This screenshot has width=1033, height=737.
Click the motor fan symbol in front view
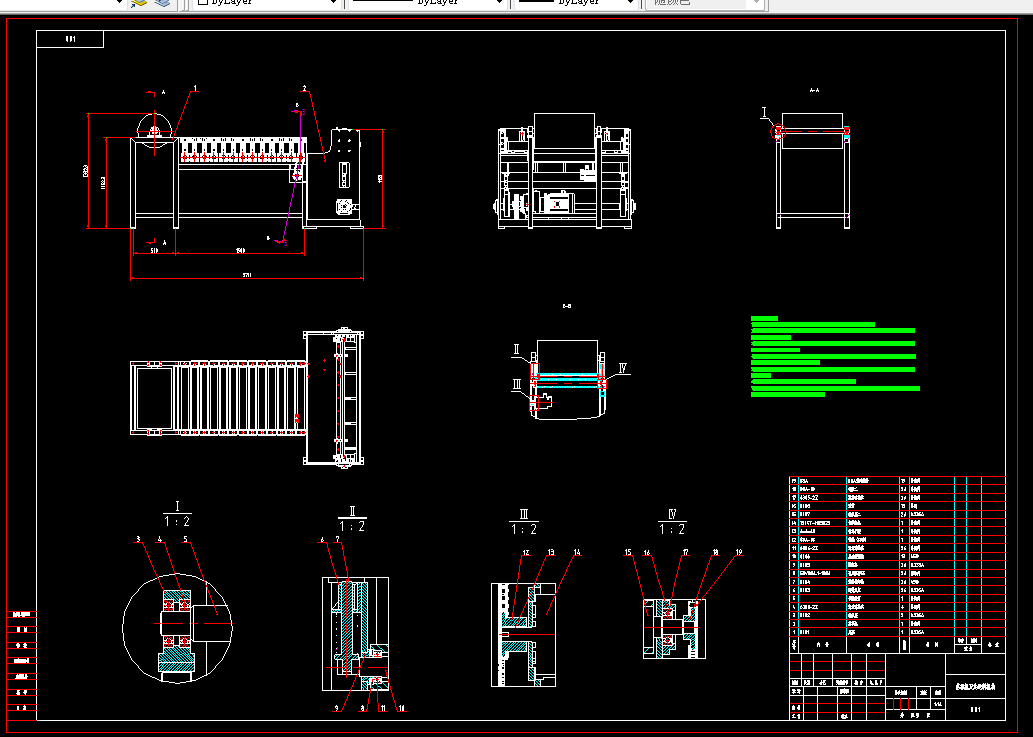coord(344,207)
